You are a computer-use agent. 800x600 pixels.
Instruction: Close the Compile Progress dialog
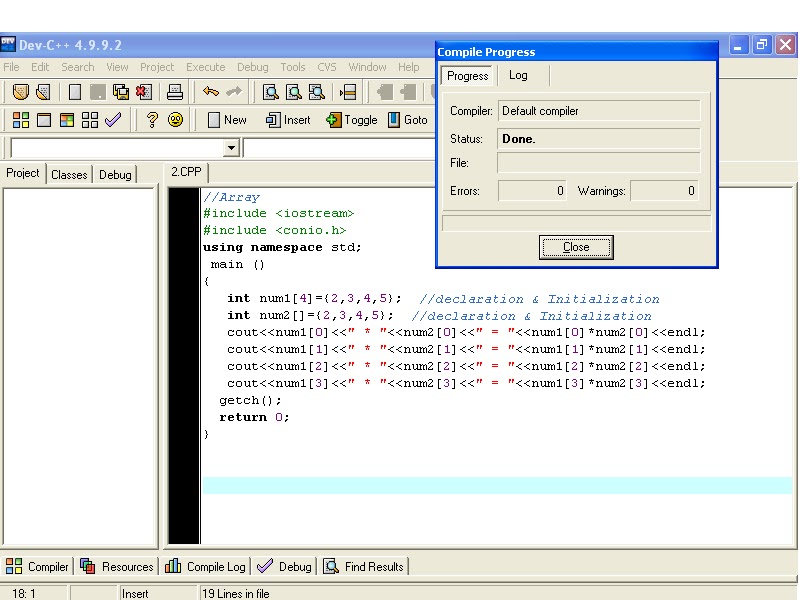pos(576,247)
